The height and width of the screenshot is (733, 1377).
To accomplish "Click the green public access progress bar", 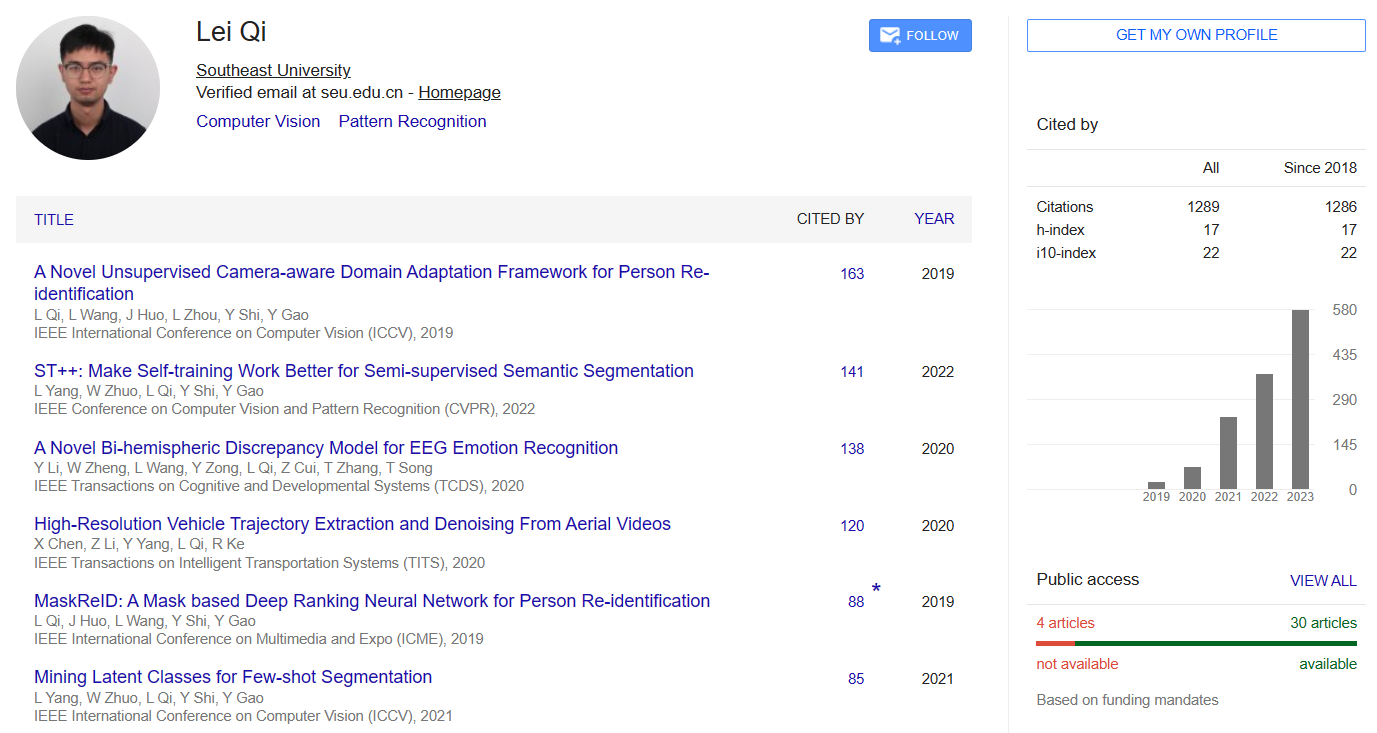I will [1215, 643].
